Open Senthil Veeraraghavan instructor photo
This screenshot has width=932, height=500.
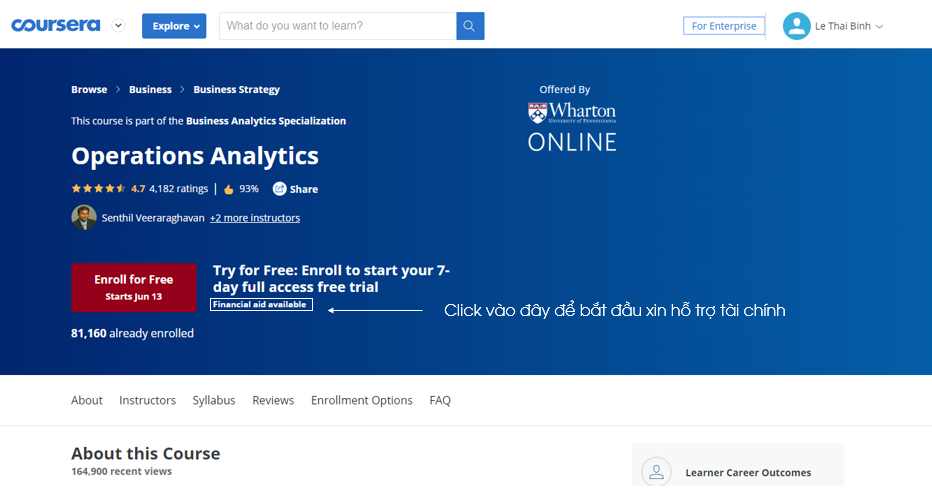pos(84,218)
